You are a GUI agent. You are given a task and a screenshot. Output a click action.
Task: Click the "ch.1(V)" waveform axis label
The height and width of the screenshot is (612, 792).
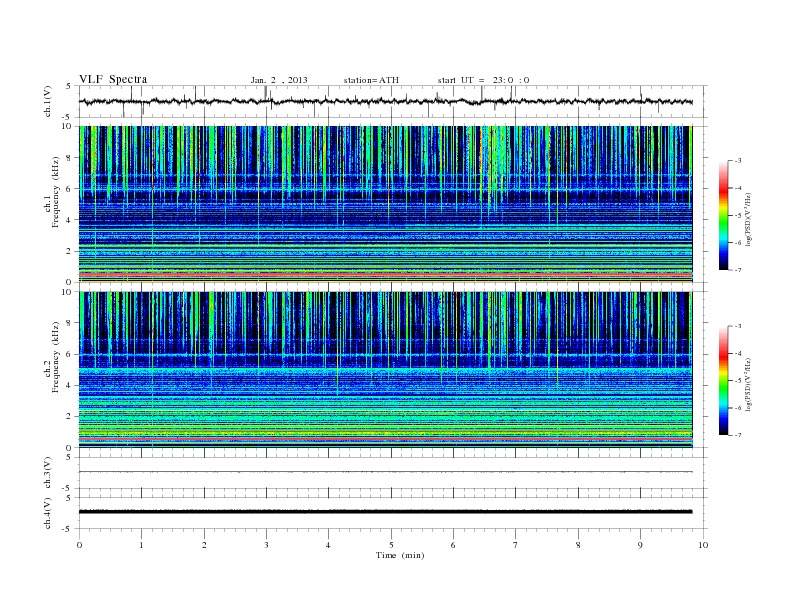48,101
